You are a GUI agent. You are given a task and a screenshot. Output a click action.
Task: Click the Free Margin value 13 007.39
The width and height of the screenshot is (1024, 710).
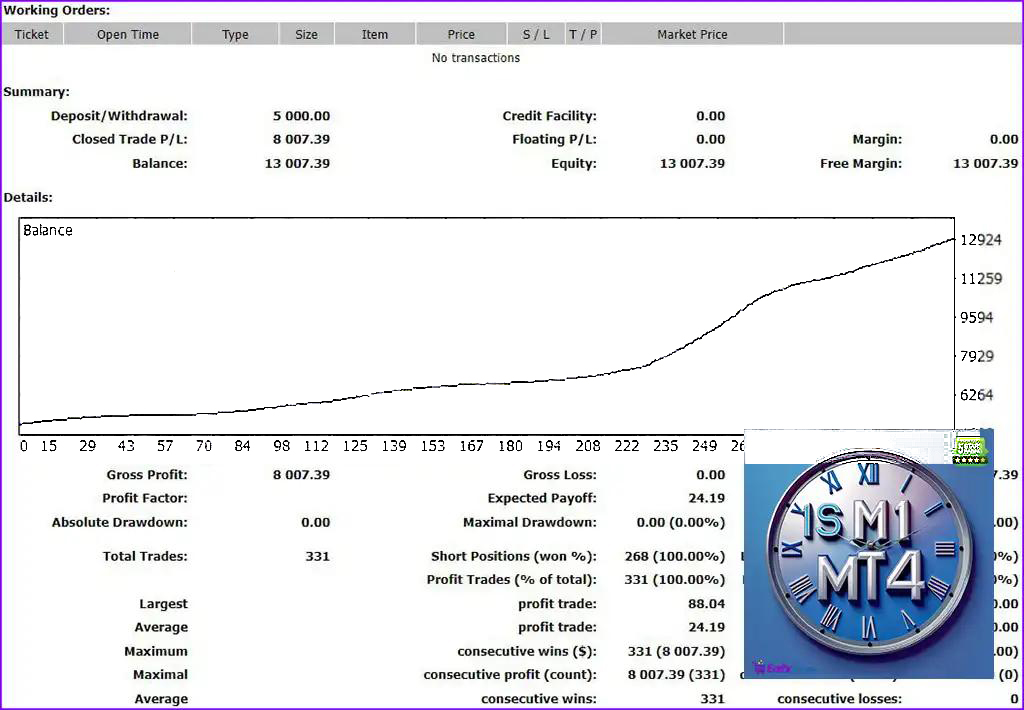pyautogui.click(x=985, y=163)
